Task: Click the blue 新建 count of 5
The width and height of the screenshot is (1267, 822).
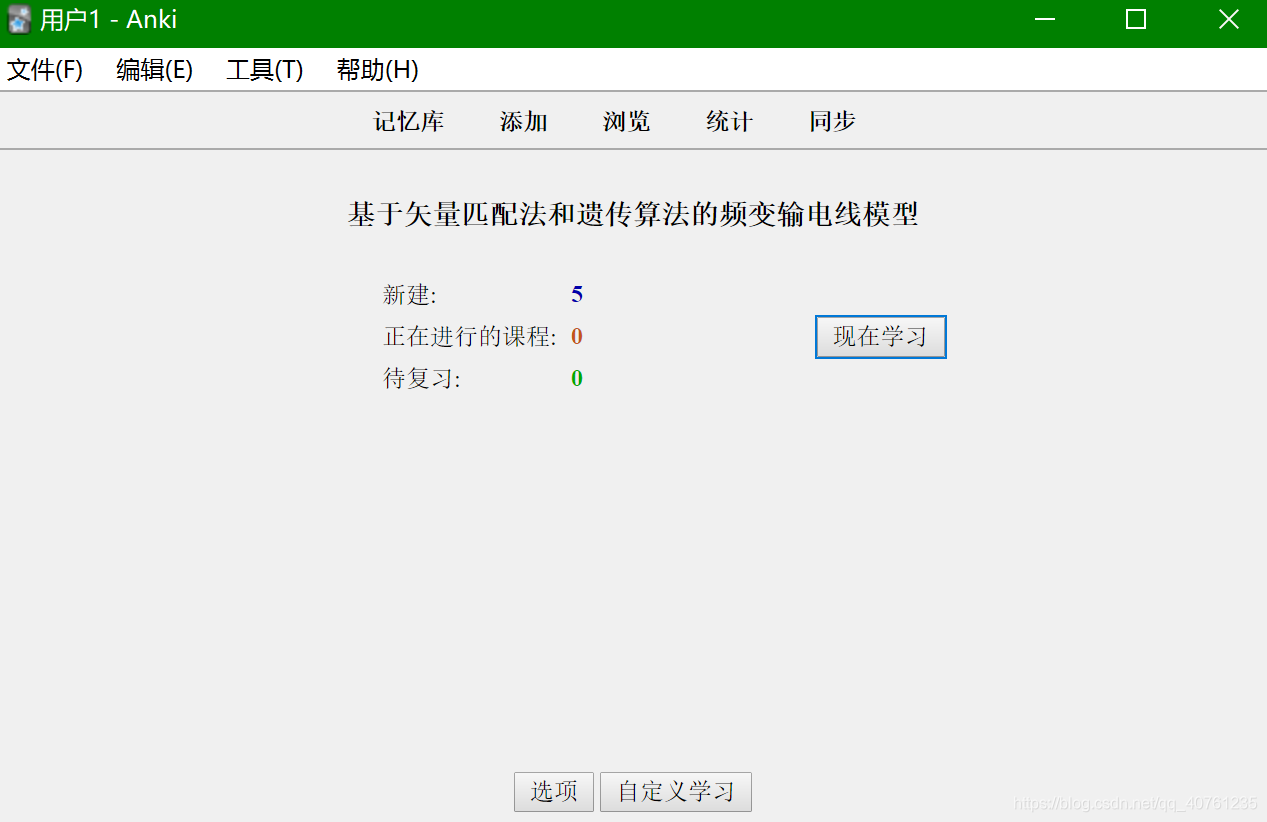Action: click(577, 294)
